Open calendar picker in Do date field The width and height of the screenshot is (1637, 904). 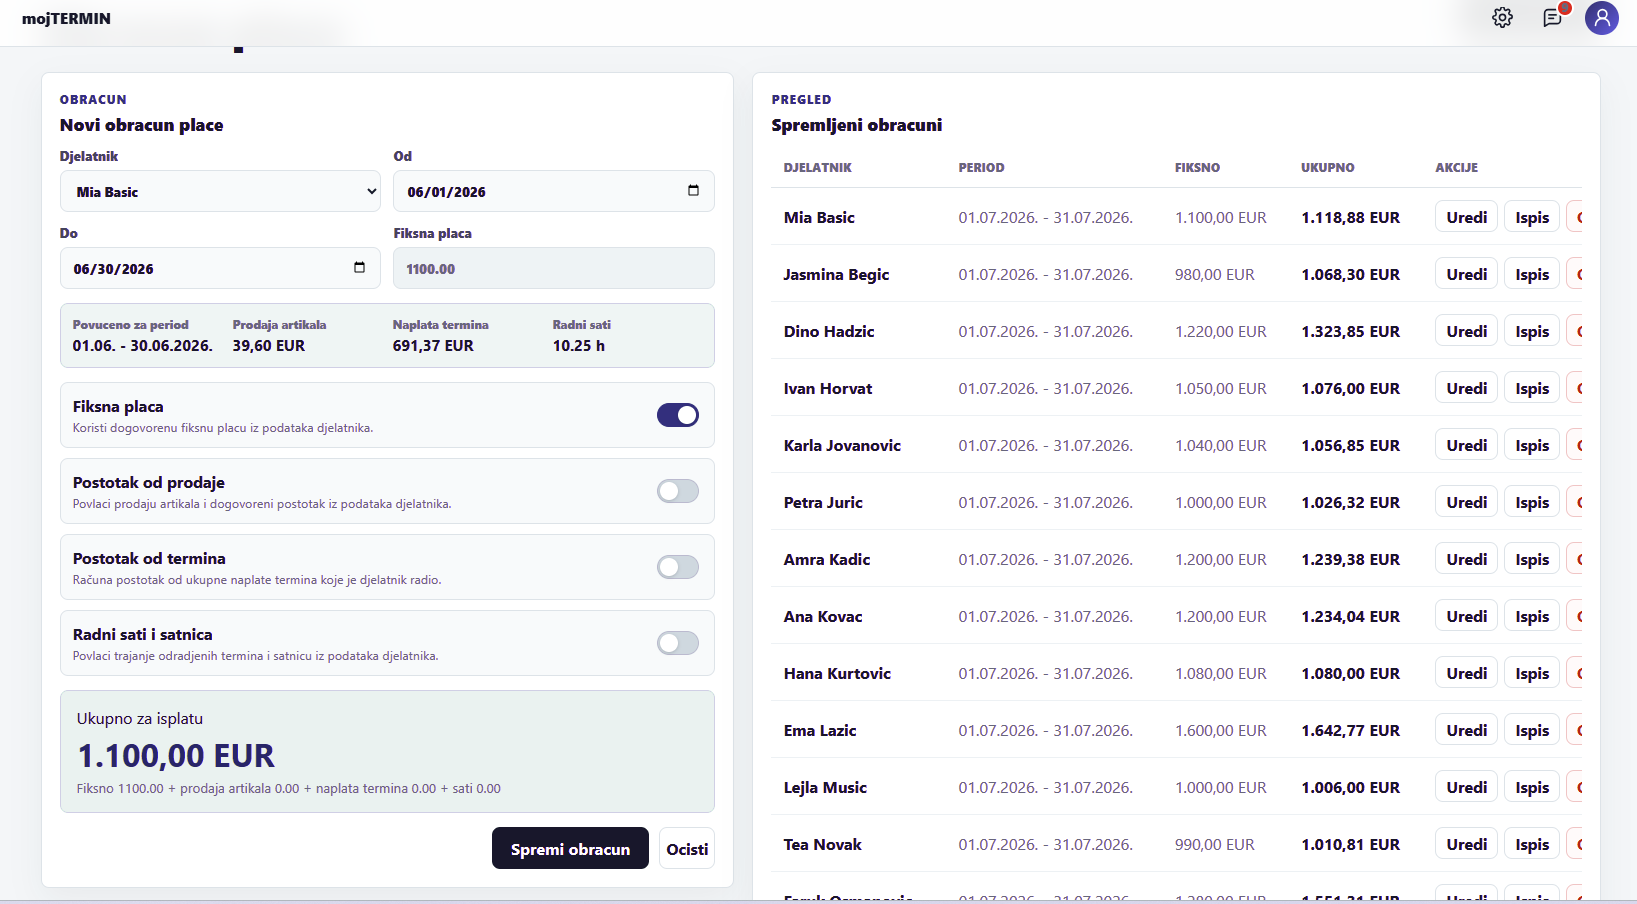tap(359, 268)
